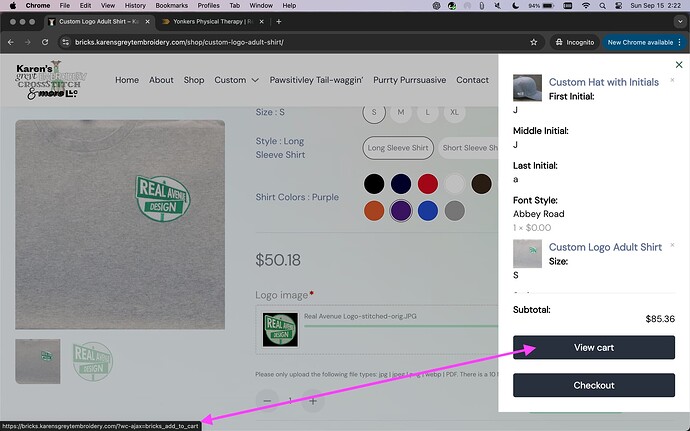Select size XL option
The width and height of the screenshot is (690, 431).
(454, 112)
